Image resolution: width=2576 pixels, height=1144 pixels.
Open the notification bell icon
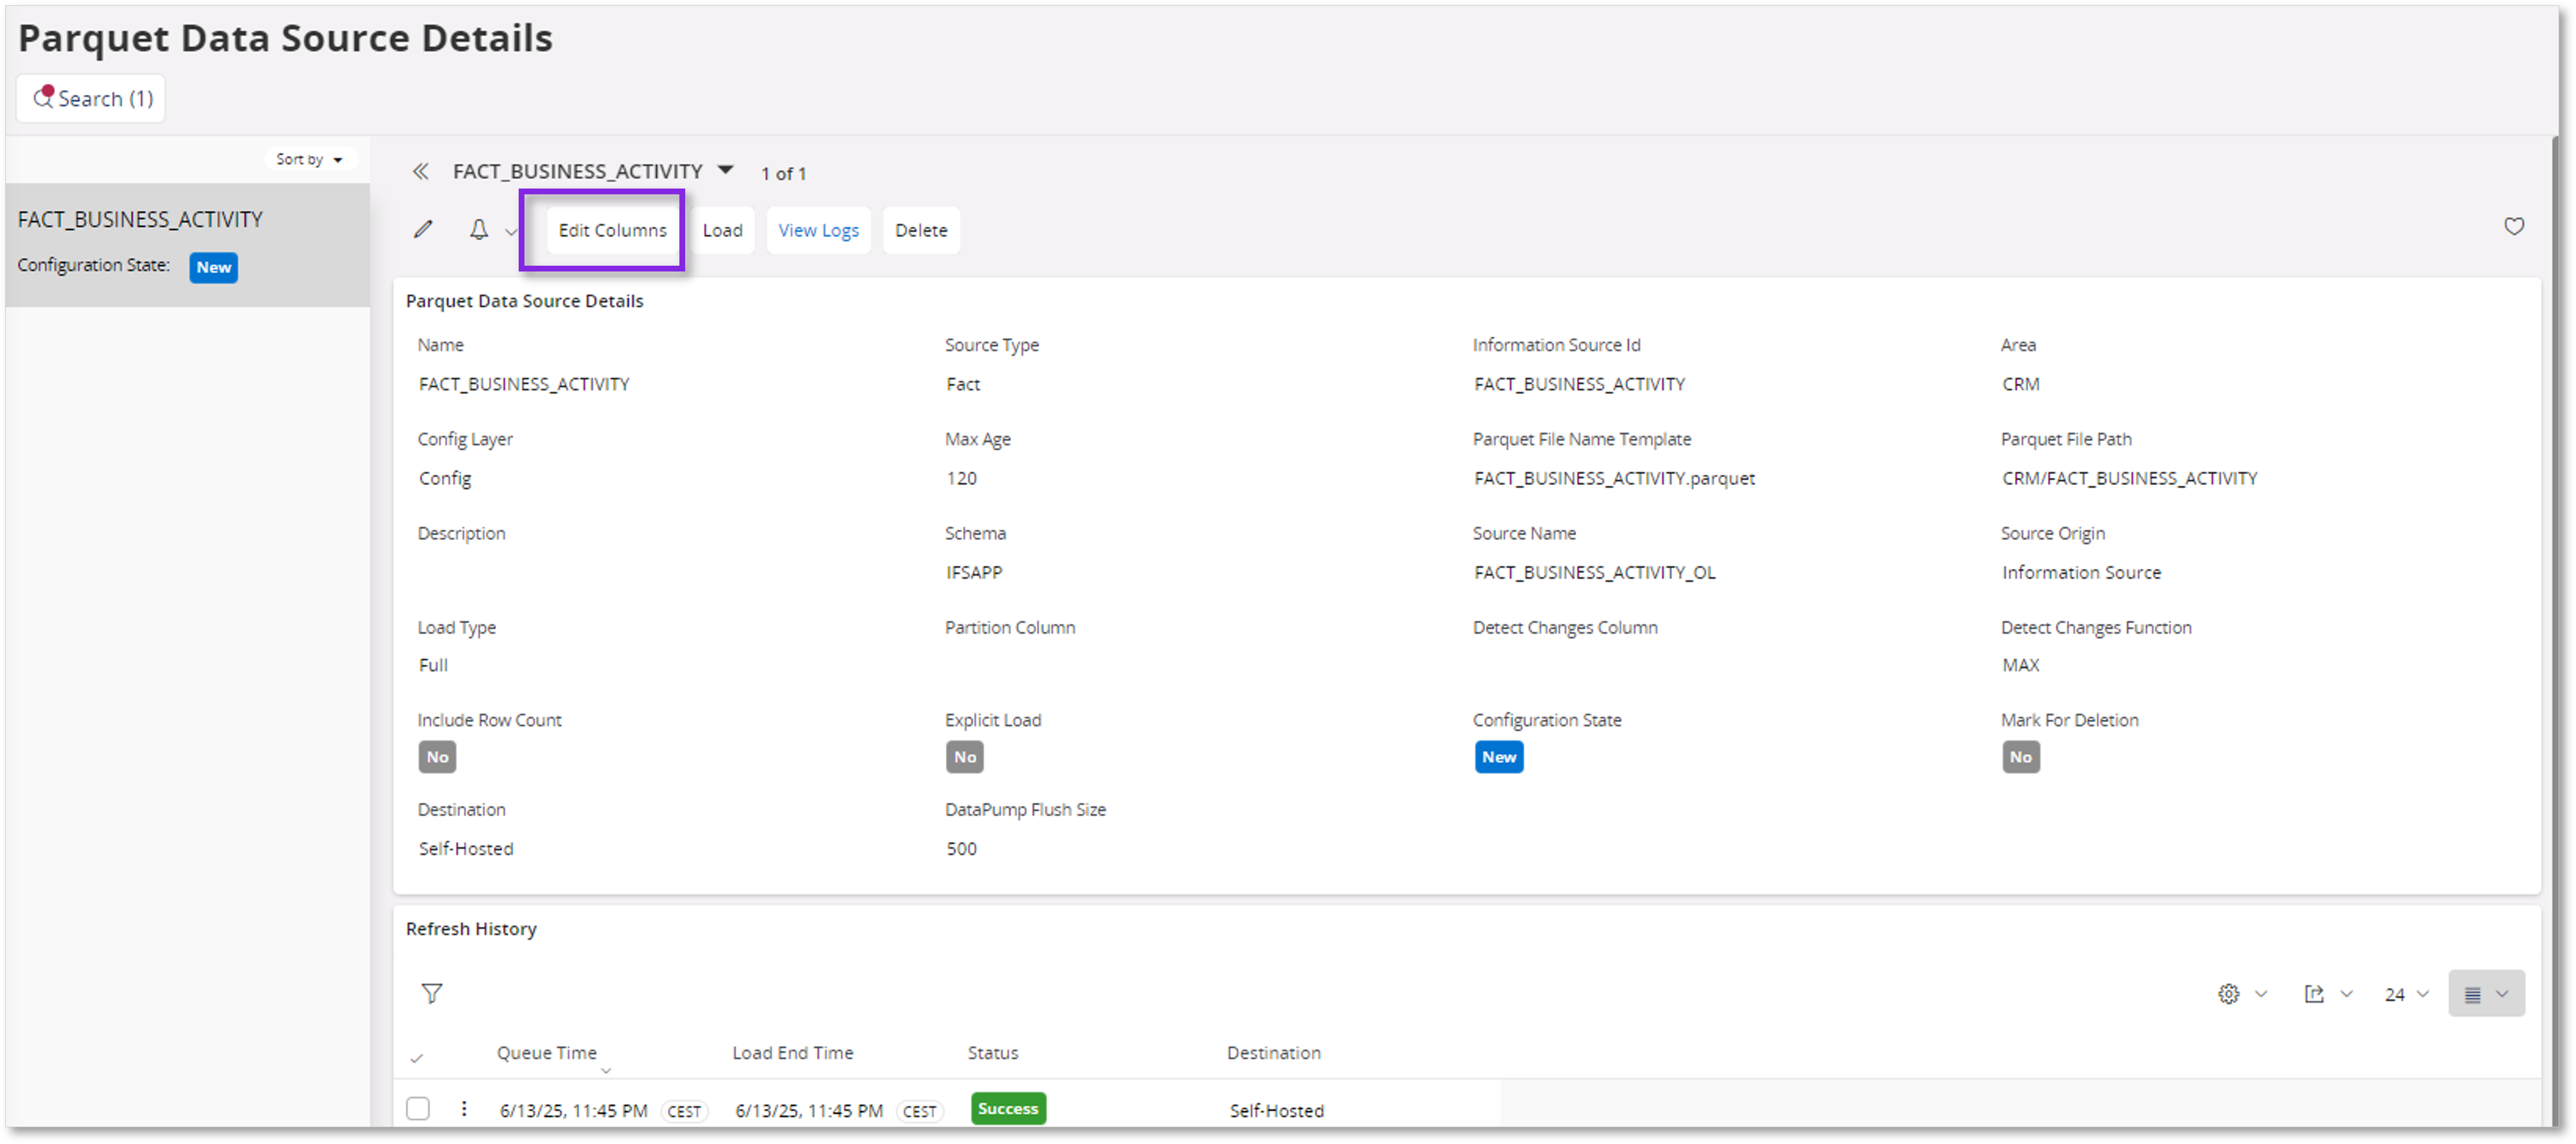(x=479, y=229)
